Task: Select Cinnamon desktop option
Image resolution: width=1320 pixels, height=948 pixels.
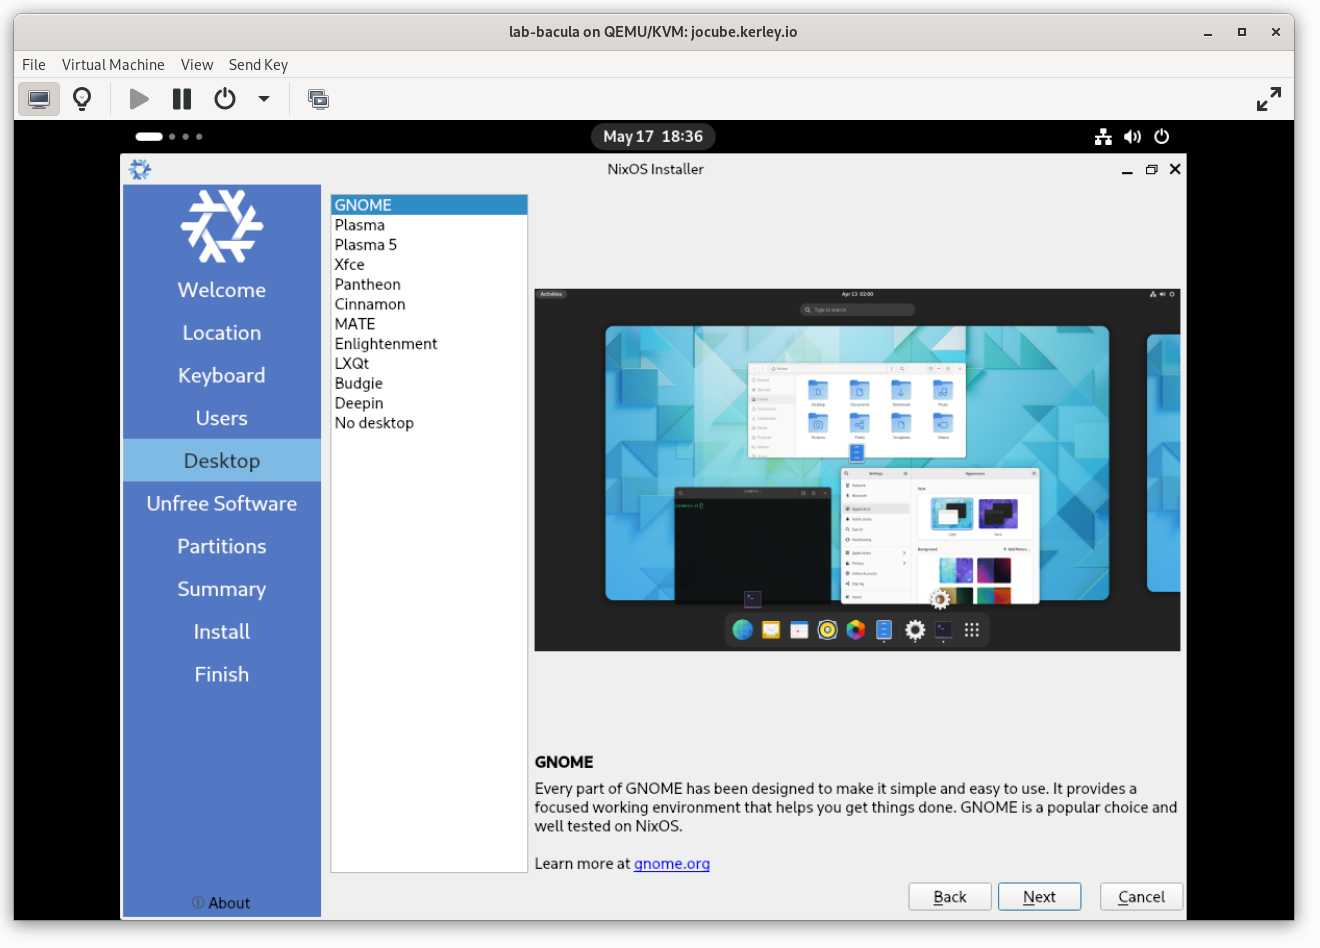Action: point(429,304)
